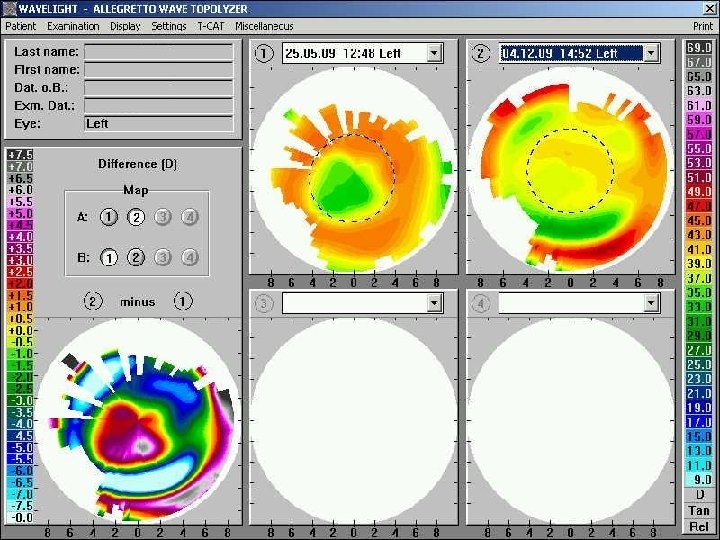
Task: Click the 51.0 swatch on diopter scale
Action: [x=699, y=178]
